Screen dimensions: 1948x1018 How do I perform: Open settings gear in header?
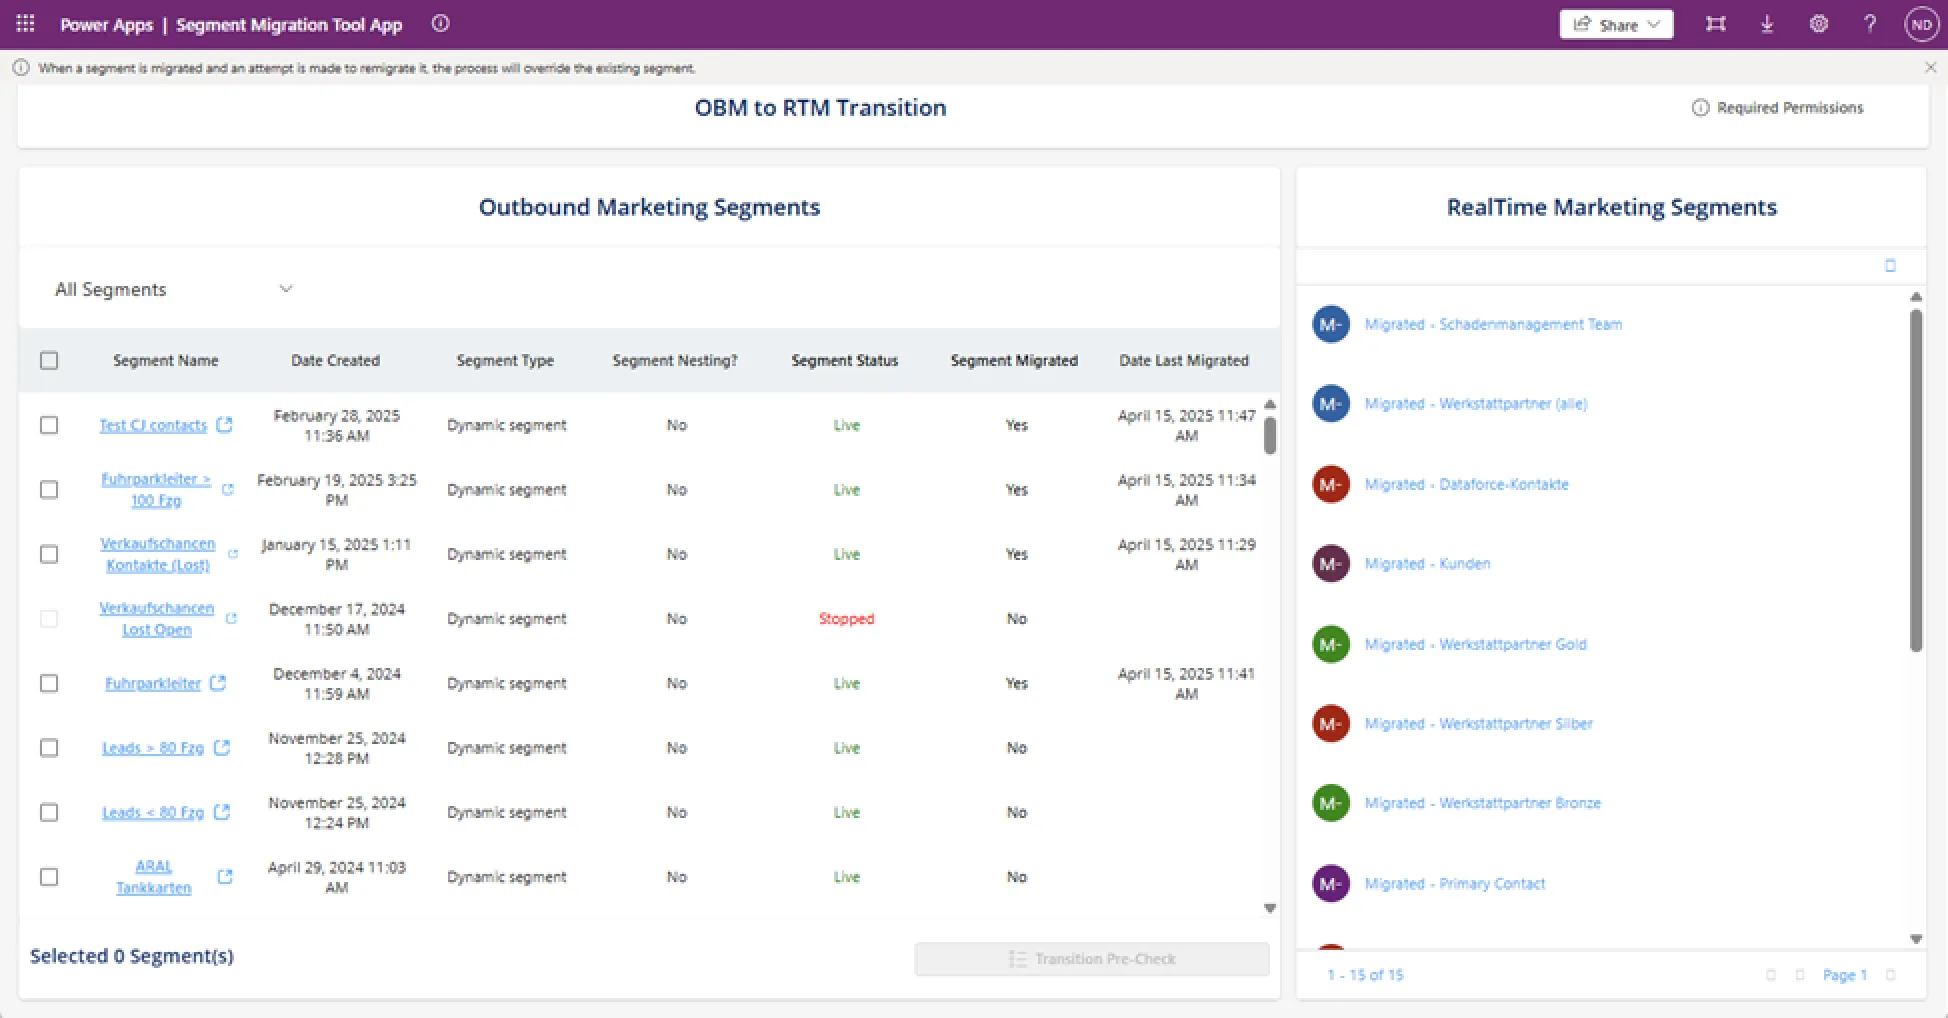tap(1819, 24)
